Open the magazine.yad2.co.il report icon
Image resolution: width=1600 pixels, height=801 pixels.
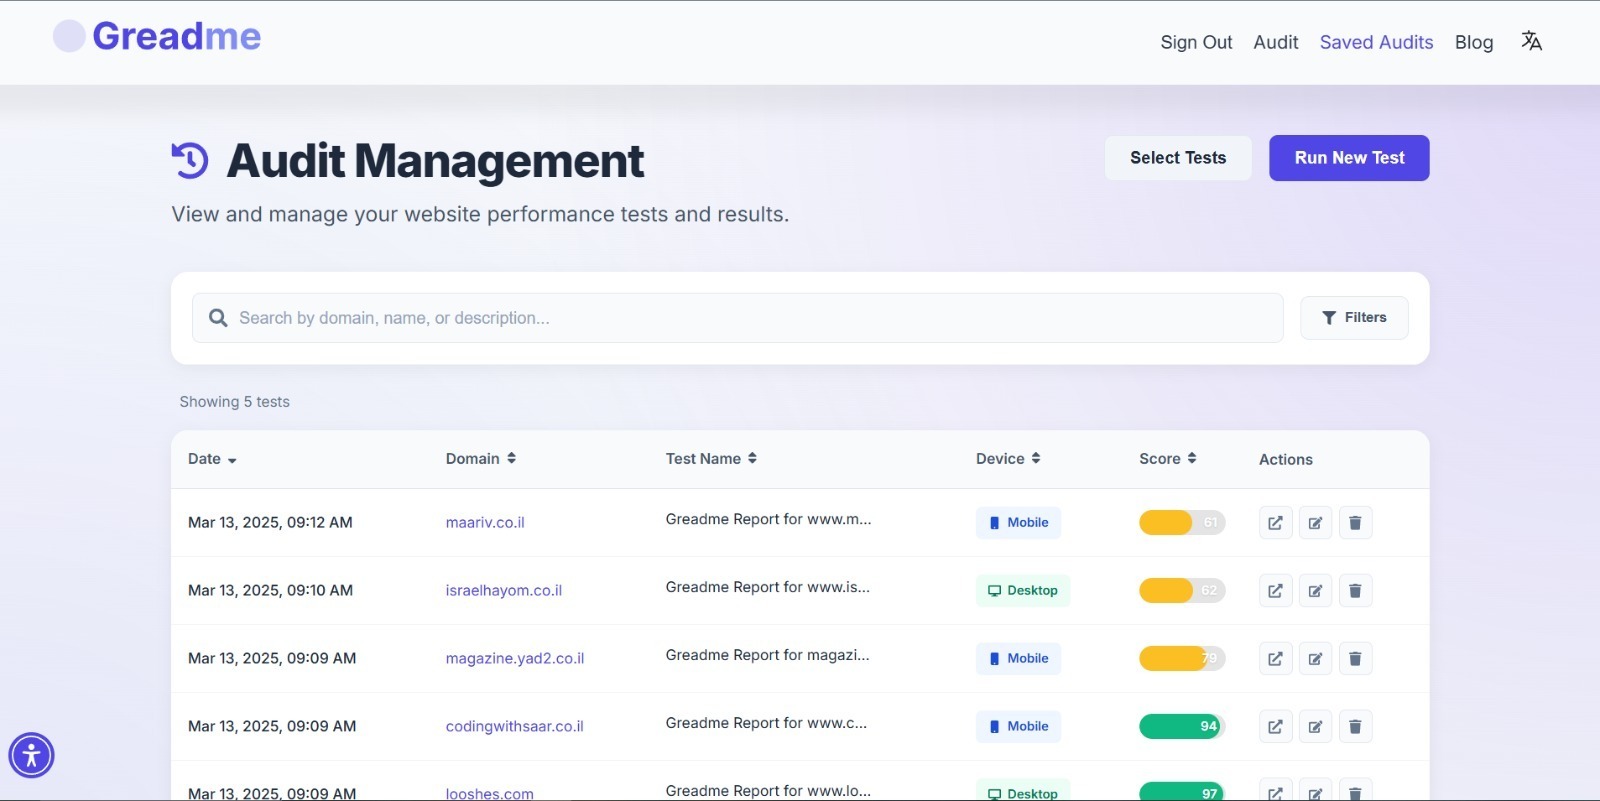pos(1275,659)
